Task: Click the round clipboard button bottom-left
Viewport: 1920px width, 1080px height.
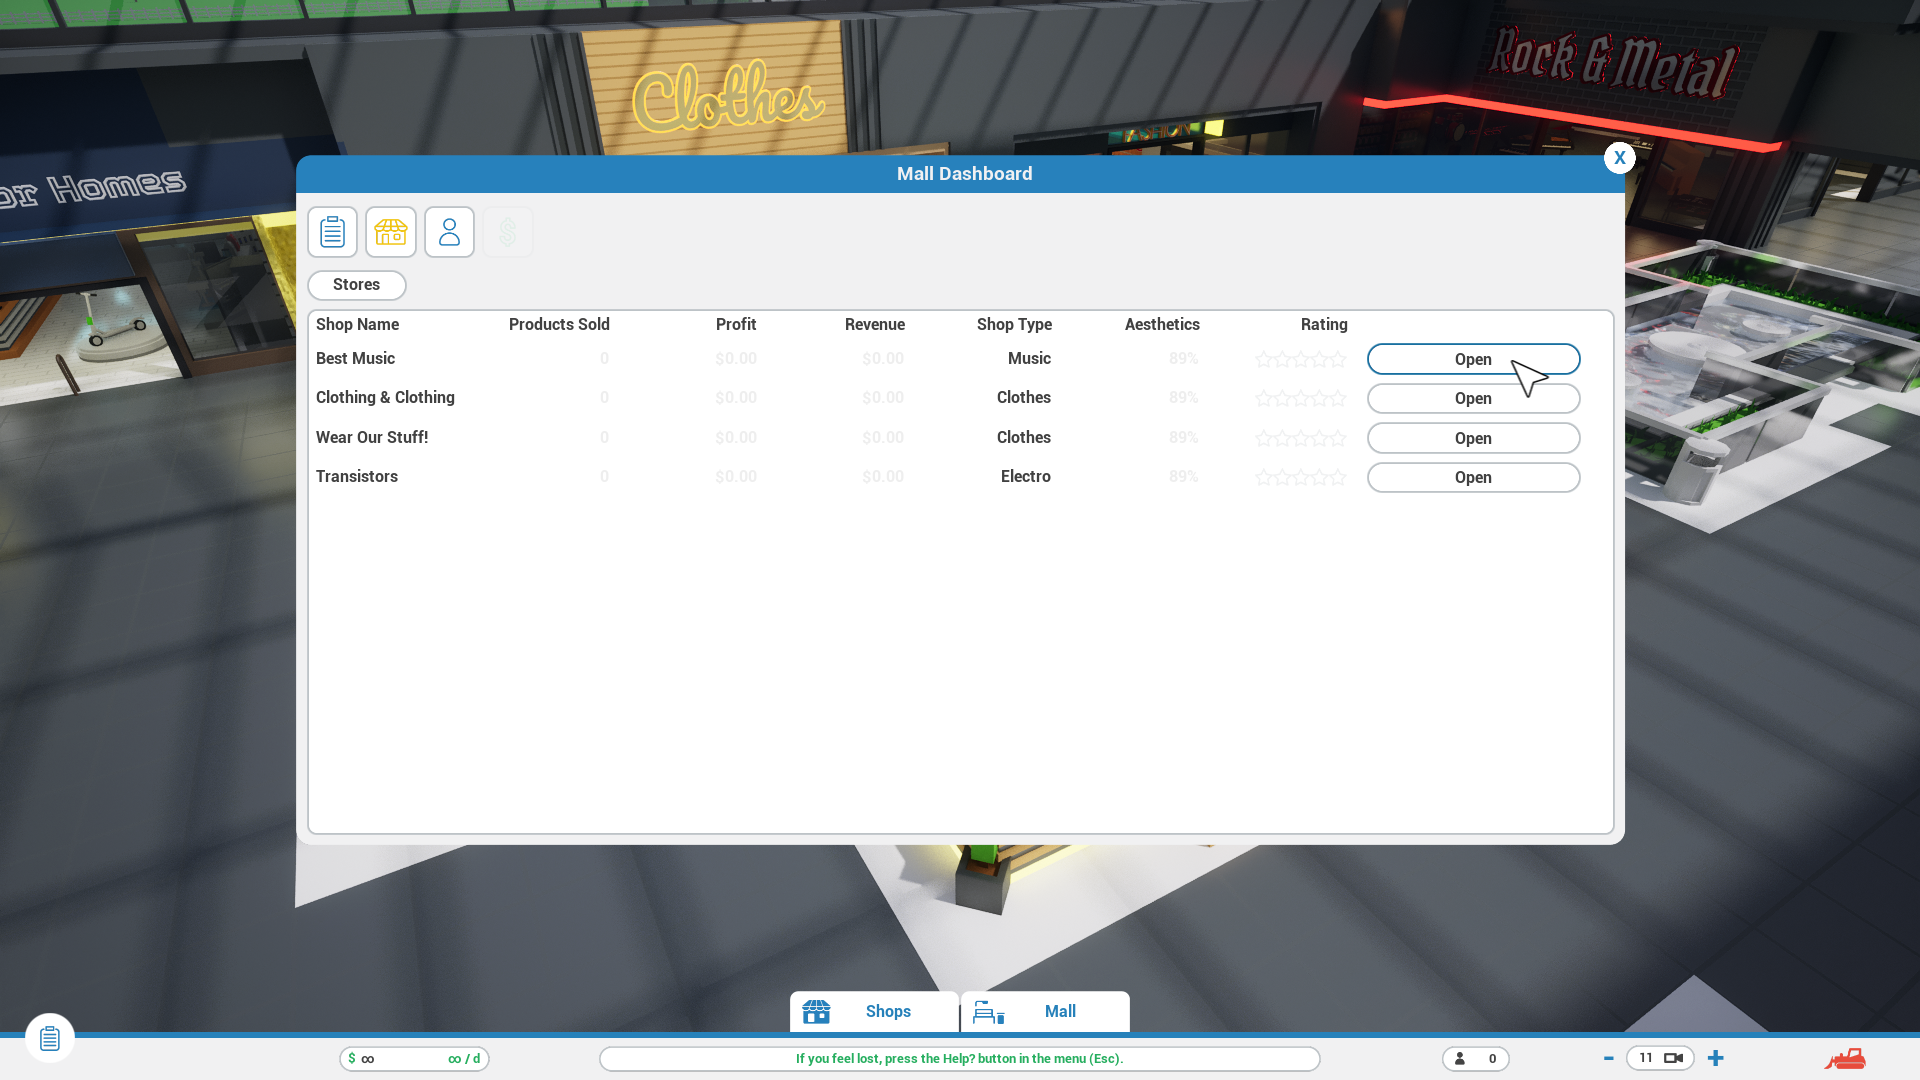Action: coord(50,1038)
